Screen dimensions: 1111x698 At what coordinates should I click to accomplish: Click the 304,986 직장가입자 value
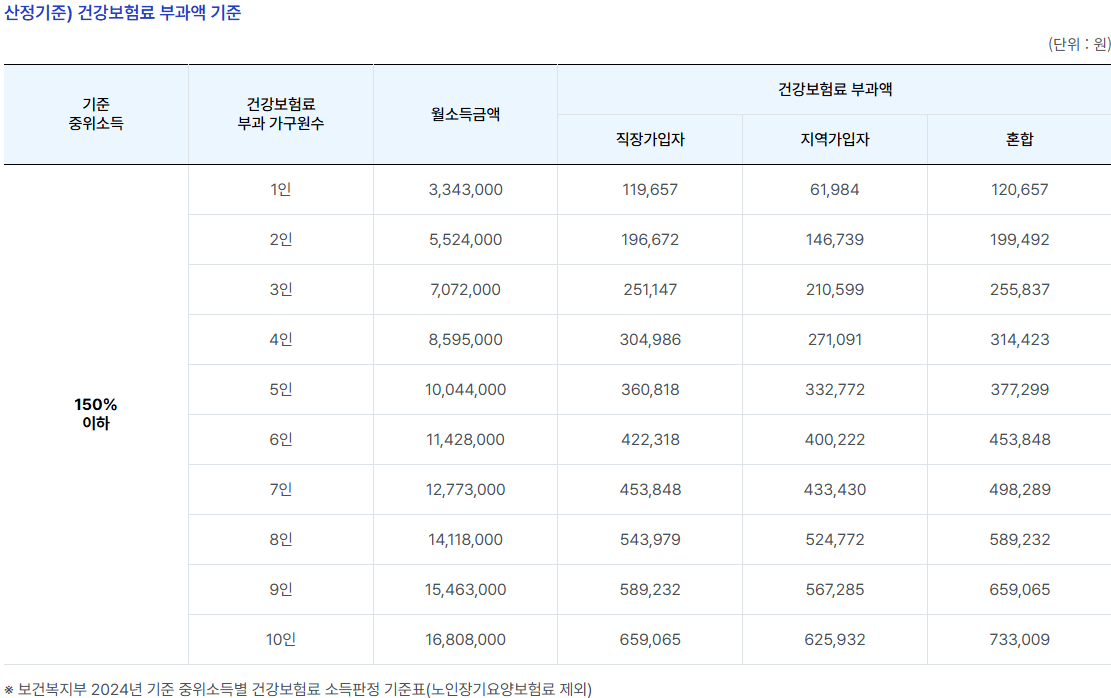648,339
